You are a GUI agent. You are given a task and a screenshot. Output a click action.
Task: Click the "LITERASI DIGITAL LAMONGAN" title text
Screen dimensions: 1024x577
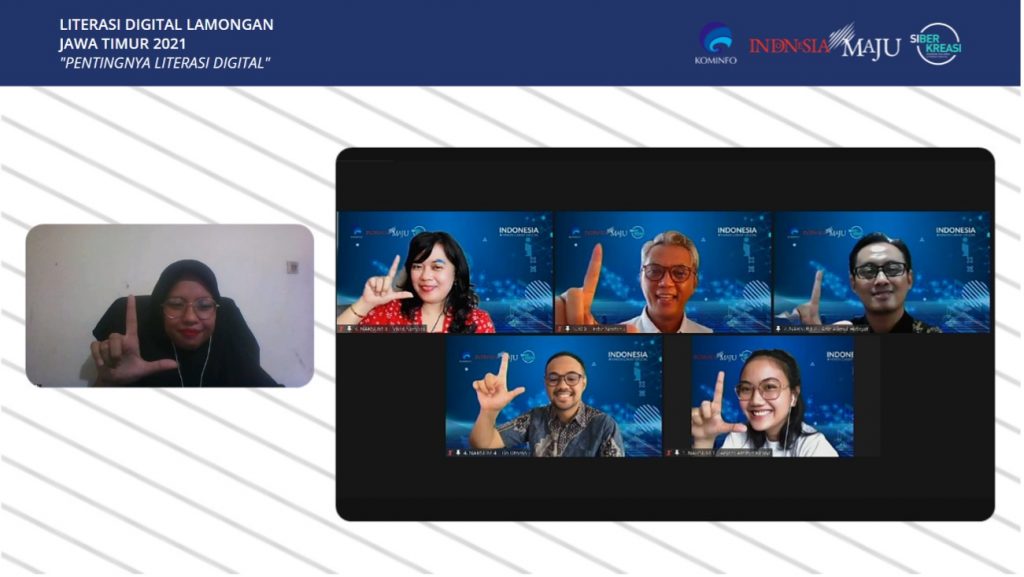[166, 24]
